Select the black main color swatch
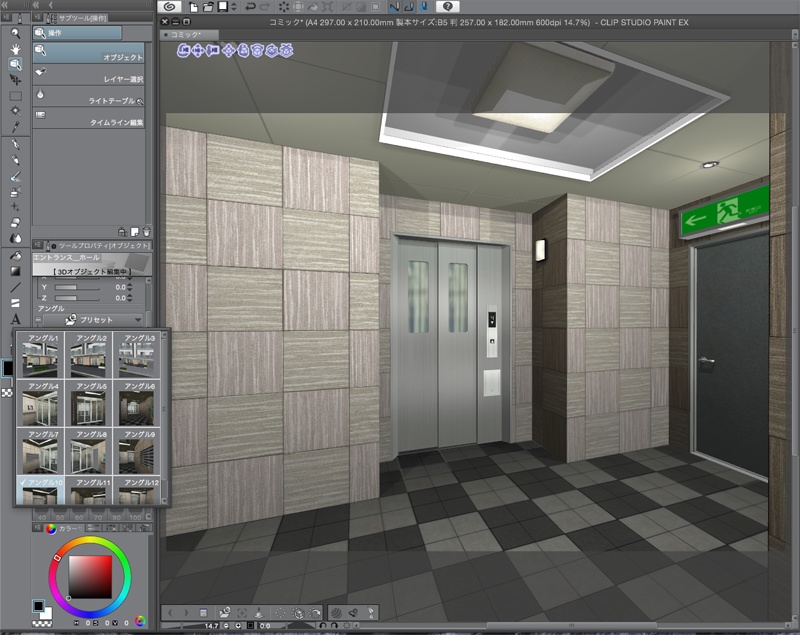The image size is (800, 635). point(38,605)
